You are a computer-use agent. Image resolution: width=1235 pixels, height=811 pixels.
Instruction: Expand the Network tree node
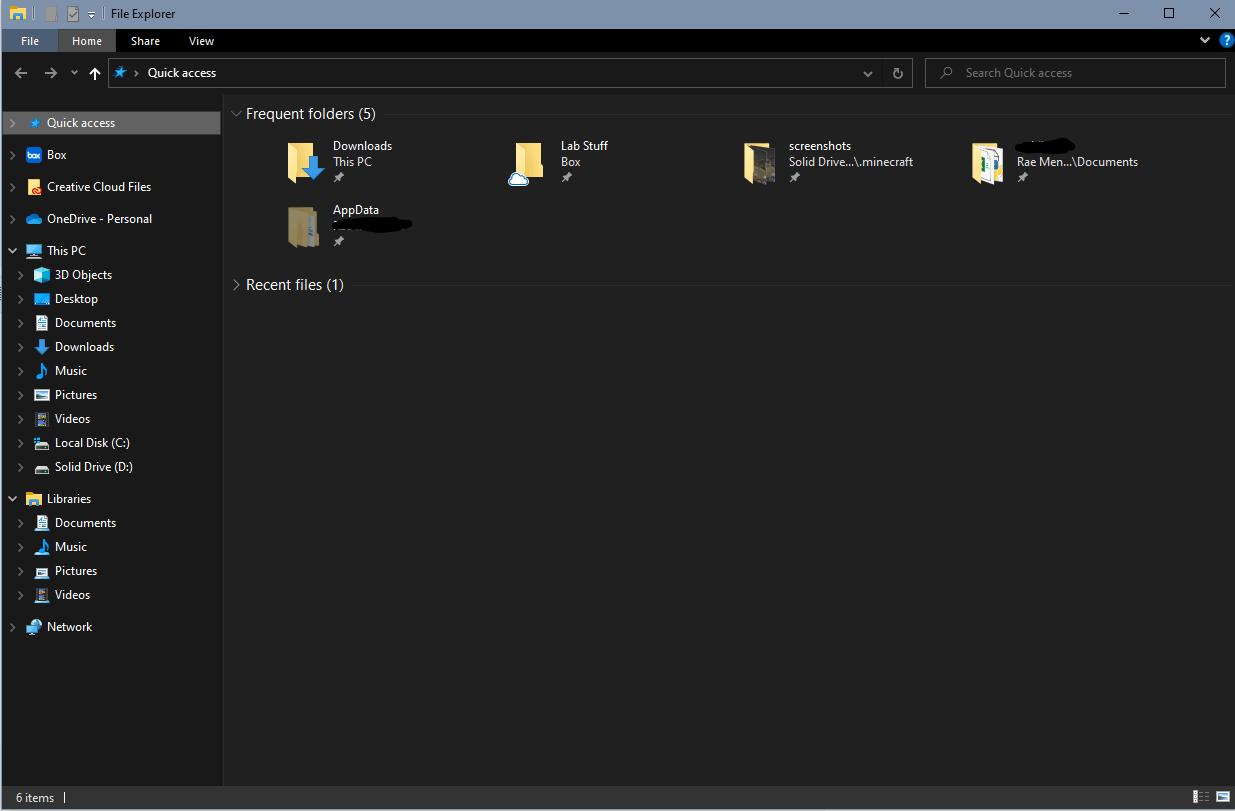(12, 627)
